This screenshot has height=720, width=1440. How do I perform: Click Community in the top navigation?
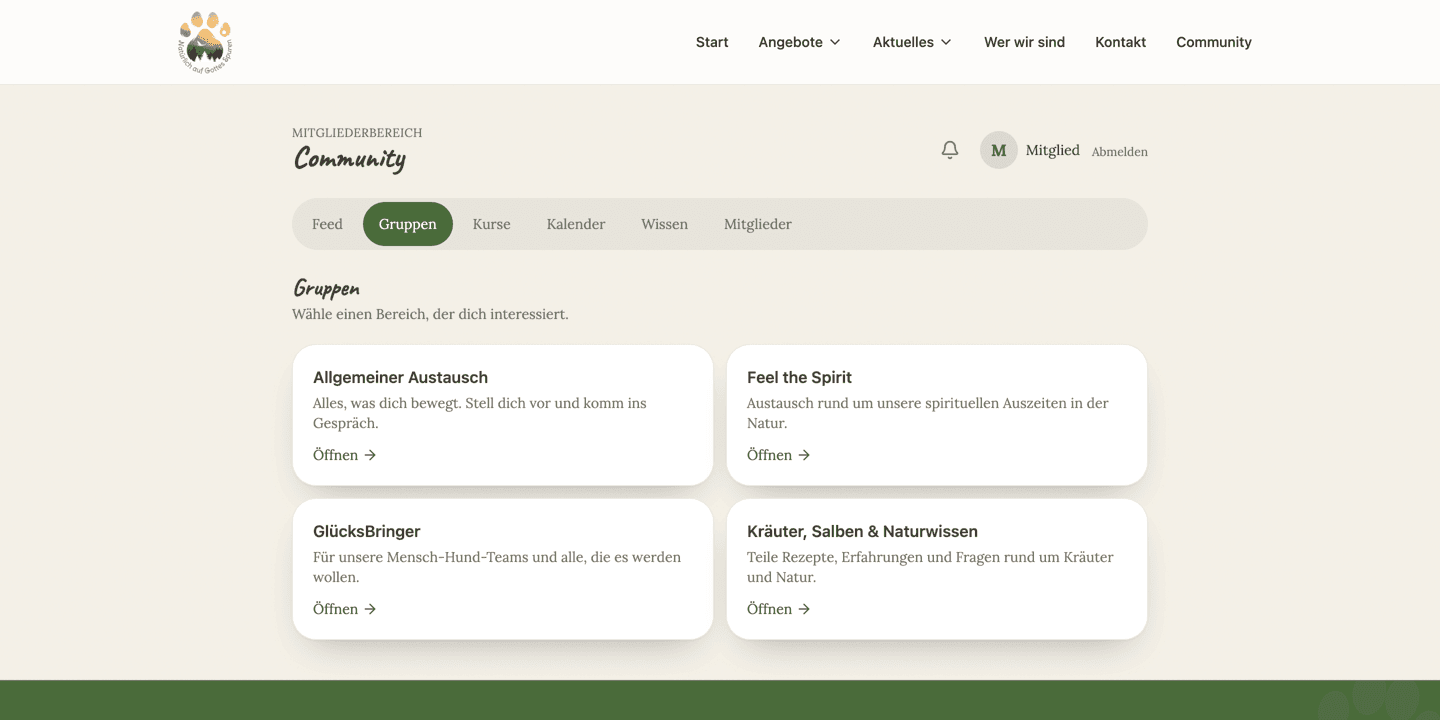tap(1214, 42)
